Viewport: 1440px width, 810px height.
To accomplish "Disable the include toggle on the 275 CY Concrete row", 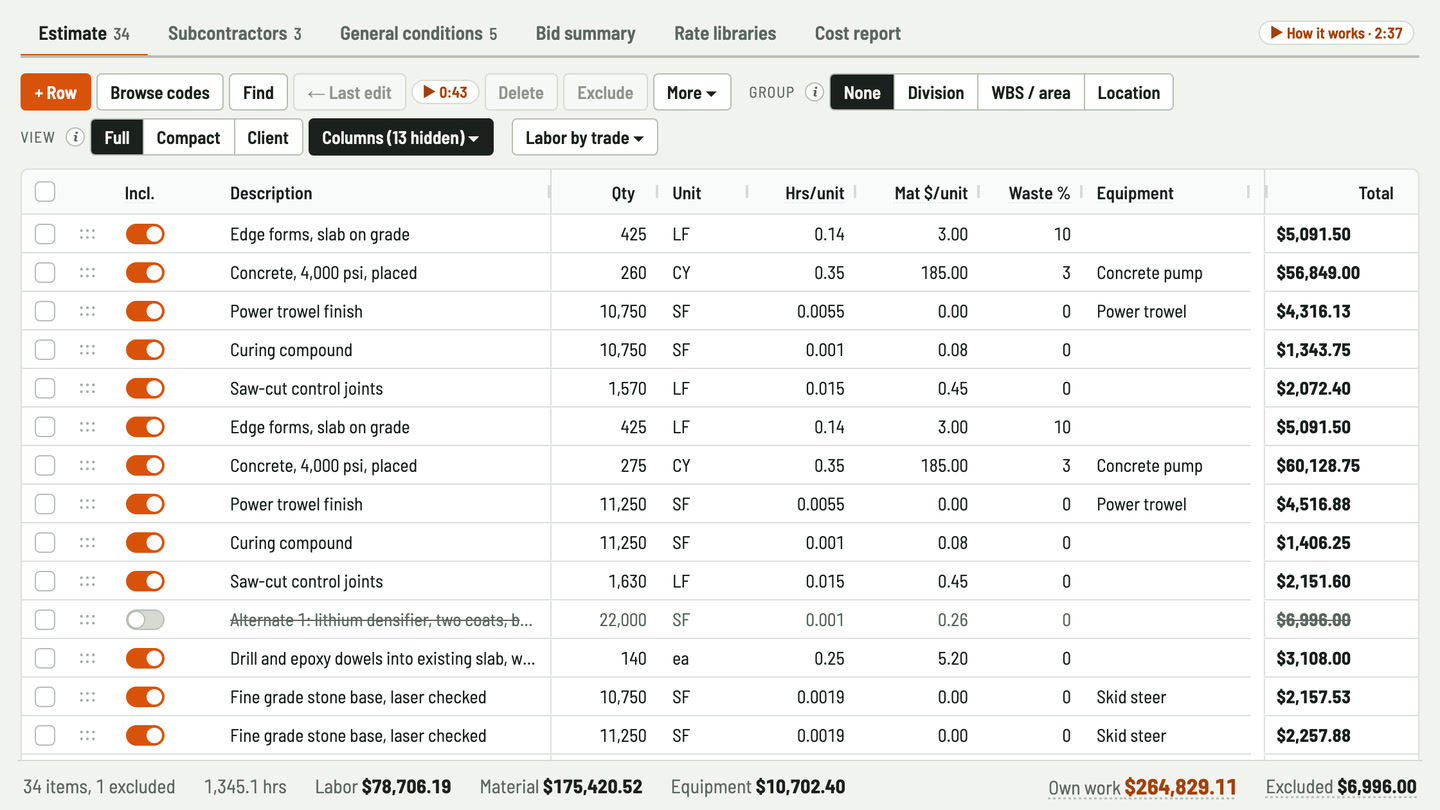I will (x=145, y=466).
